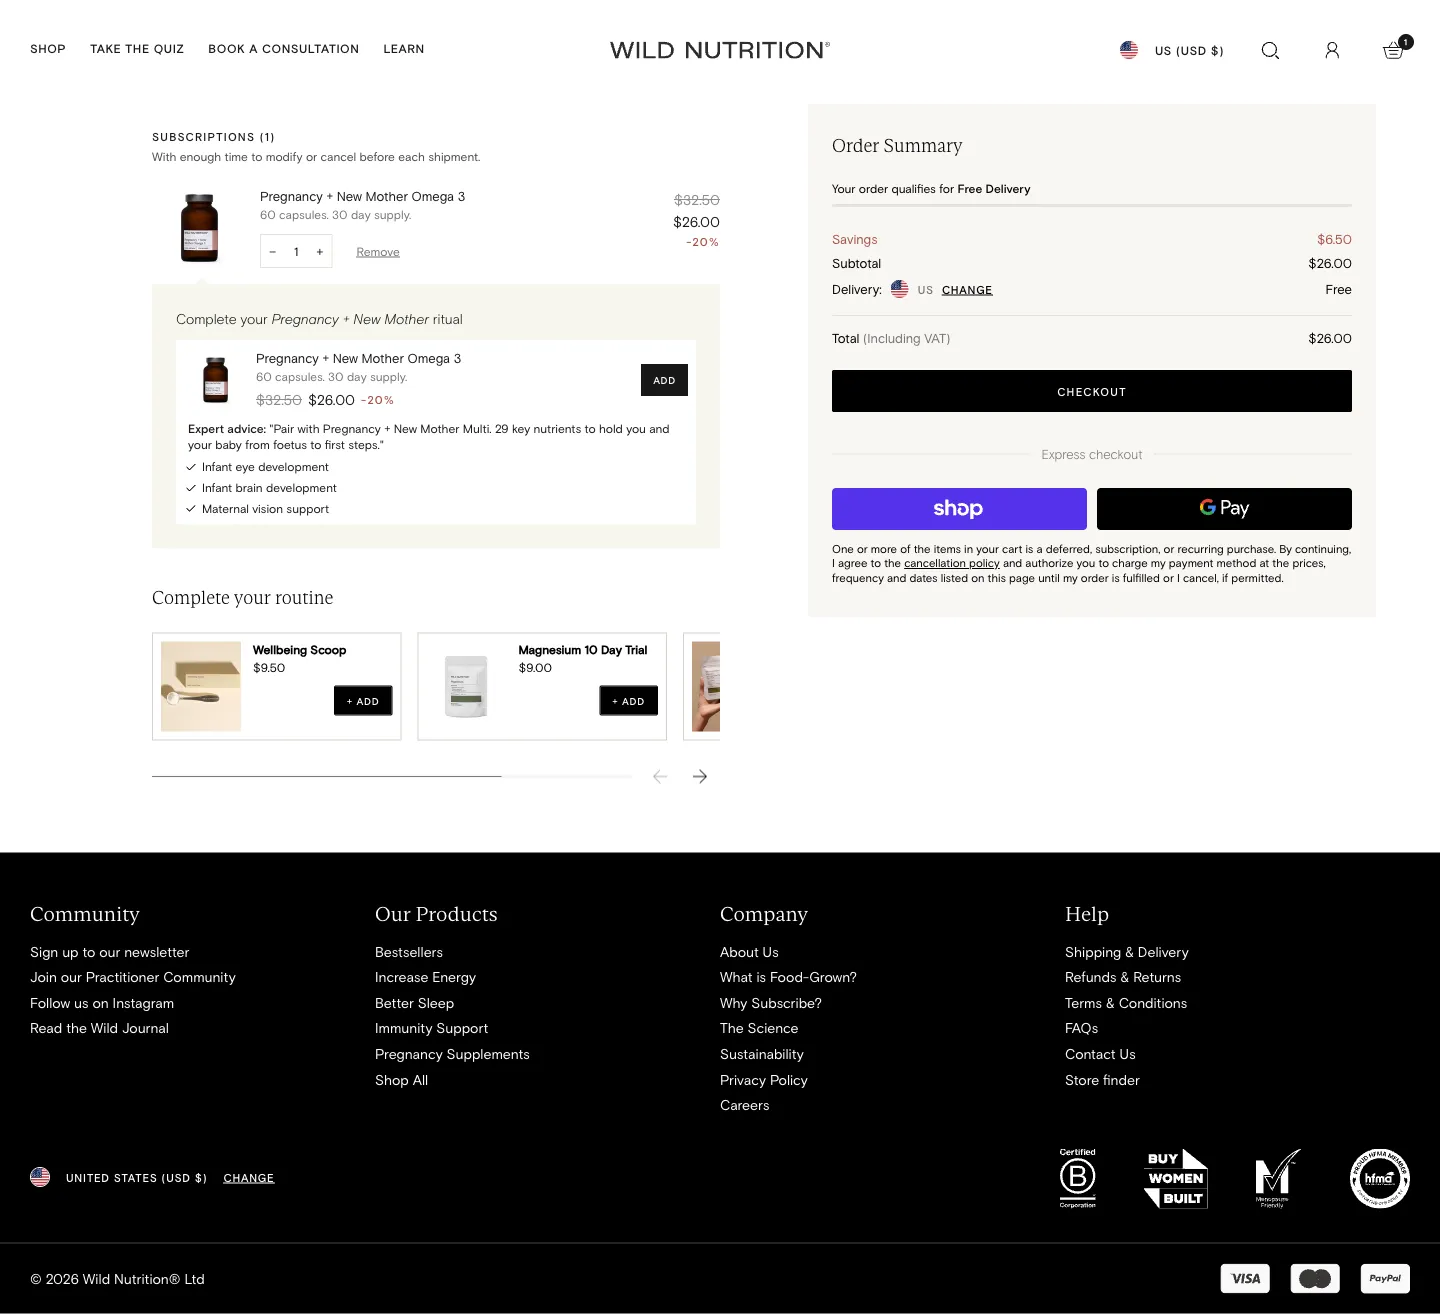
Task: Click the delivery country flag in Order Summary
Action: pos(900,289)
